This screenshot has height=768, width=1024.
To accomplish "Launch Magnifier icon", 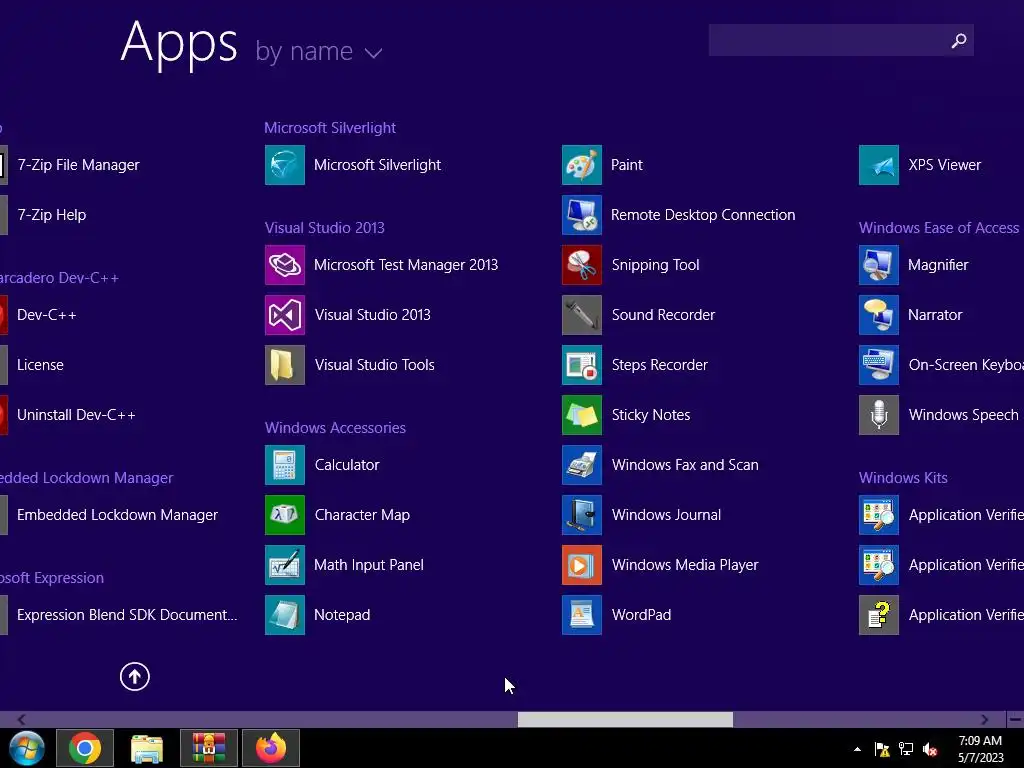I will pyautogui.click(x=879, y=265).
